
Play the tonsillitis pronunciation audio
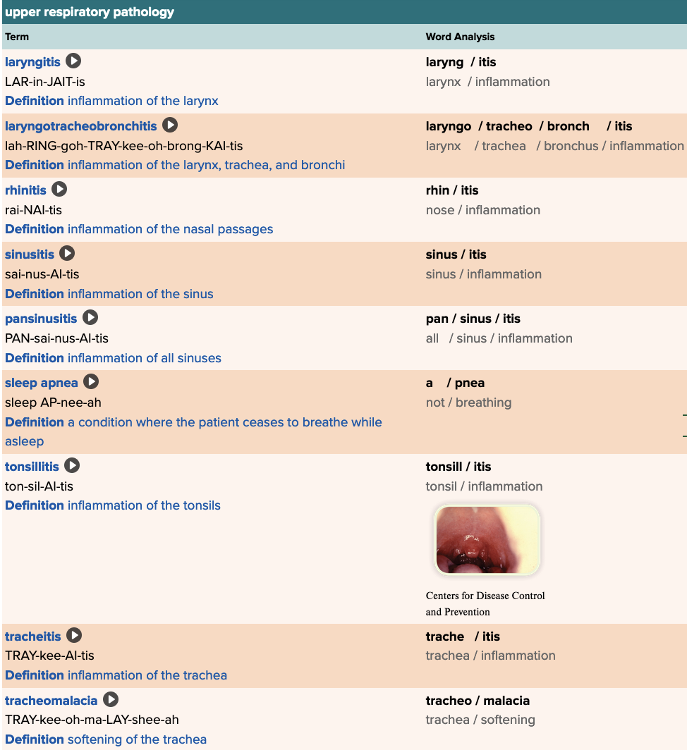[72, 466]
